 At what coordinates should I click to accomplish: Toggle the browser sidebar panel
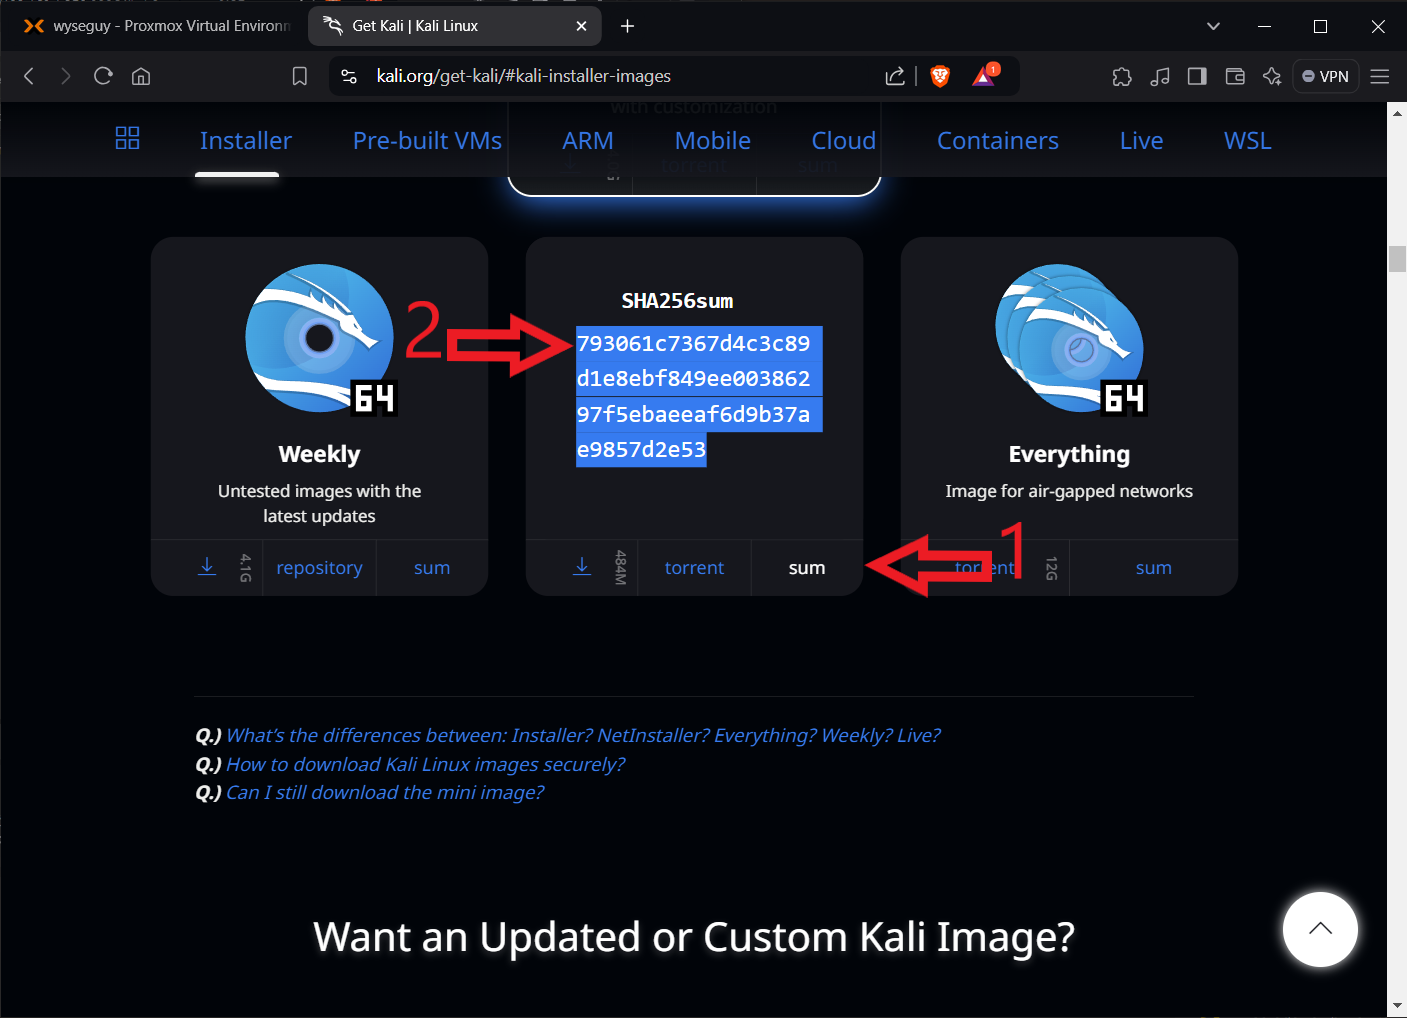1197,76
